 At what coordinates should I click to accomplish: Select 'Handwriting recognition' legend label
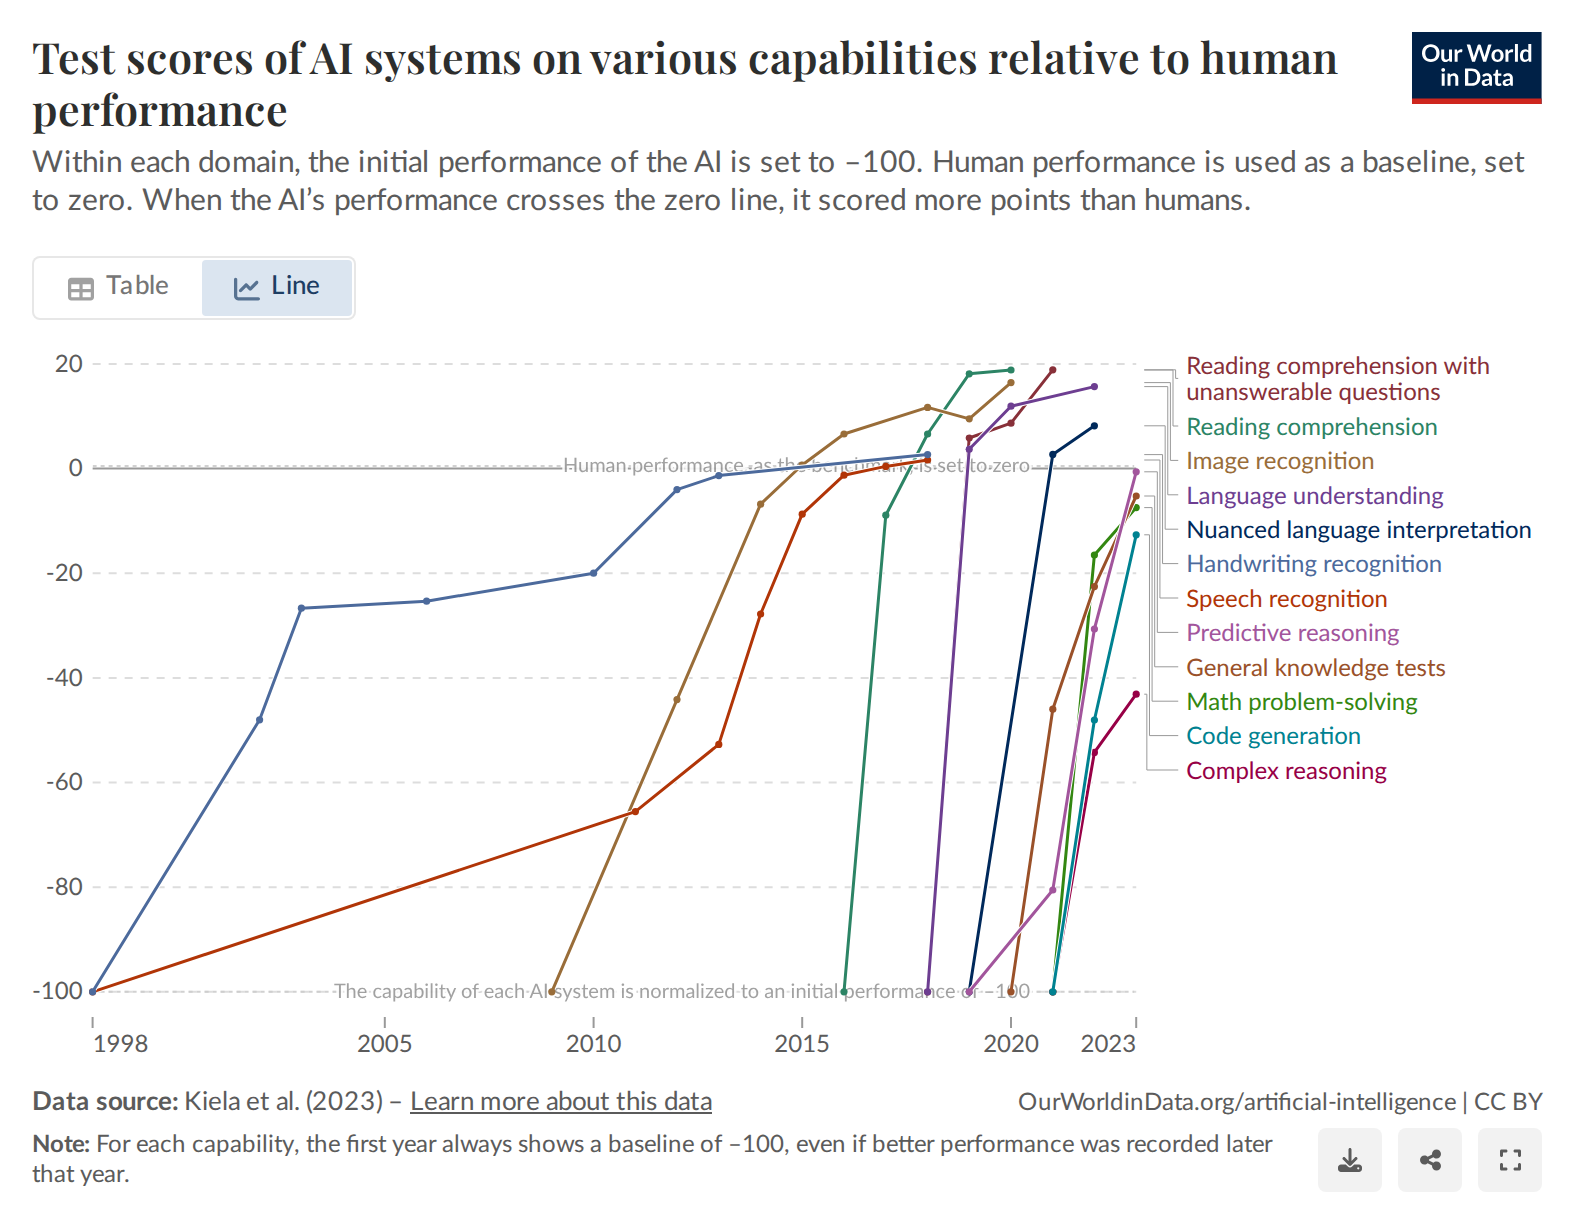pyautogui.click(x=1313, y=564)
